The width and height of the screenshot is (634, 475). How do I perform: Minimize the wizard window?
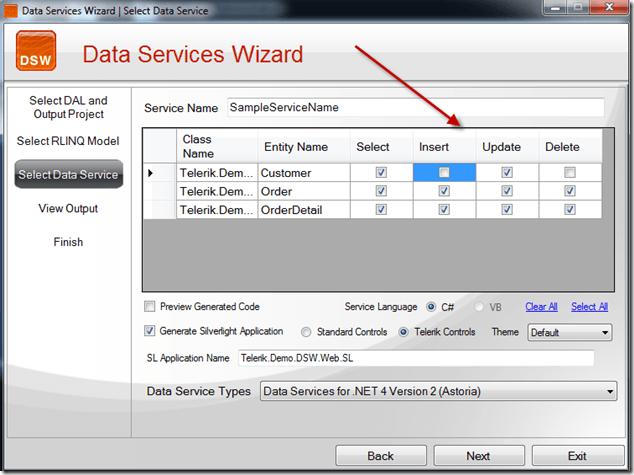(x=555, y=7)
